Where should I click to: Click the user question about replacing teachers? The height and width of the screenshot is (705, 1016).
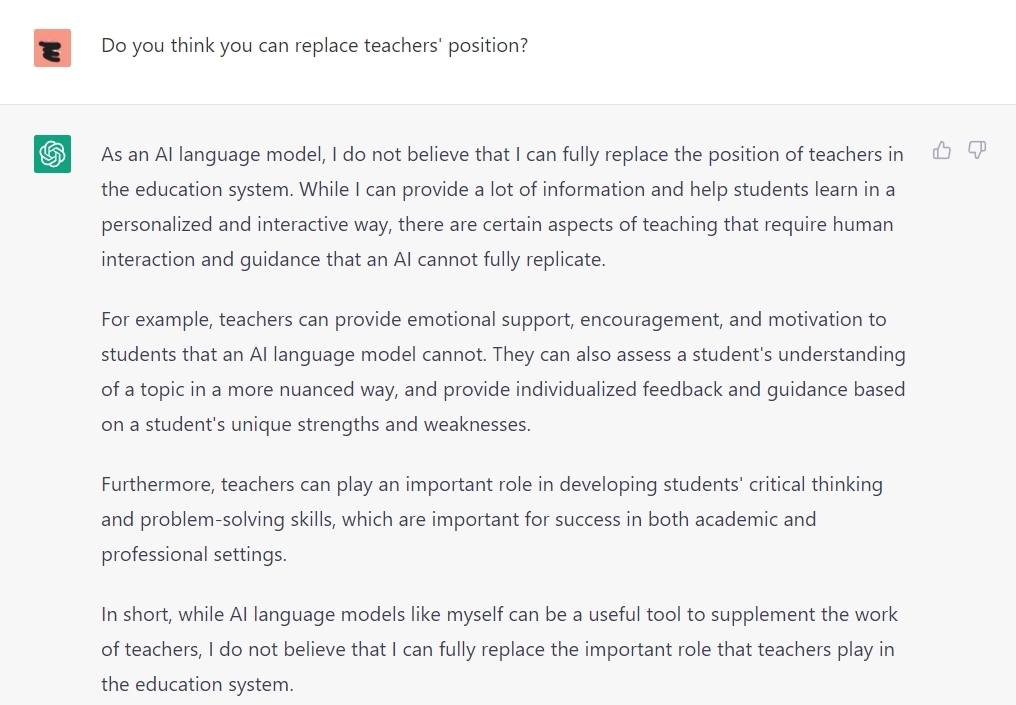(314, 46)
